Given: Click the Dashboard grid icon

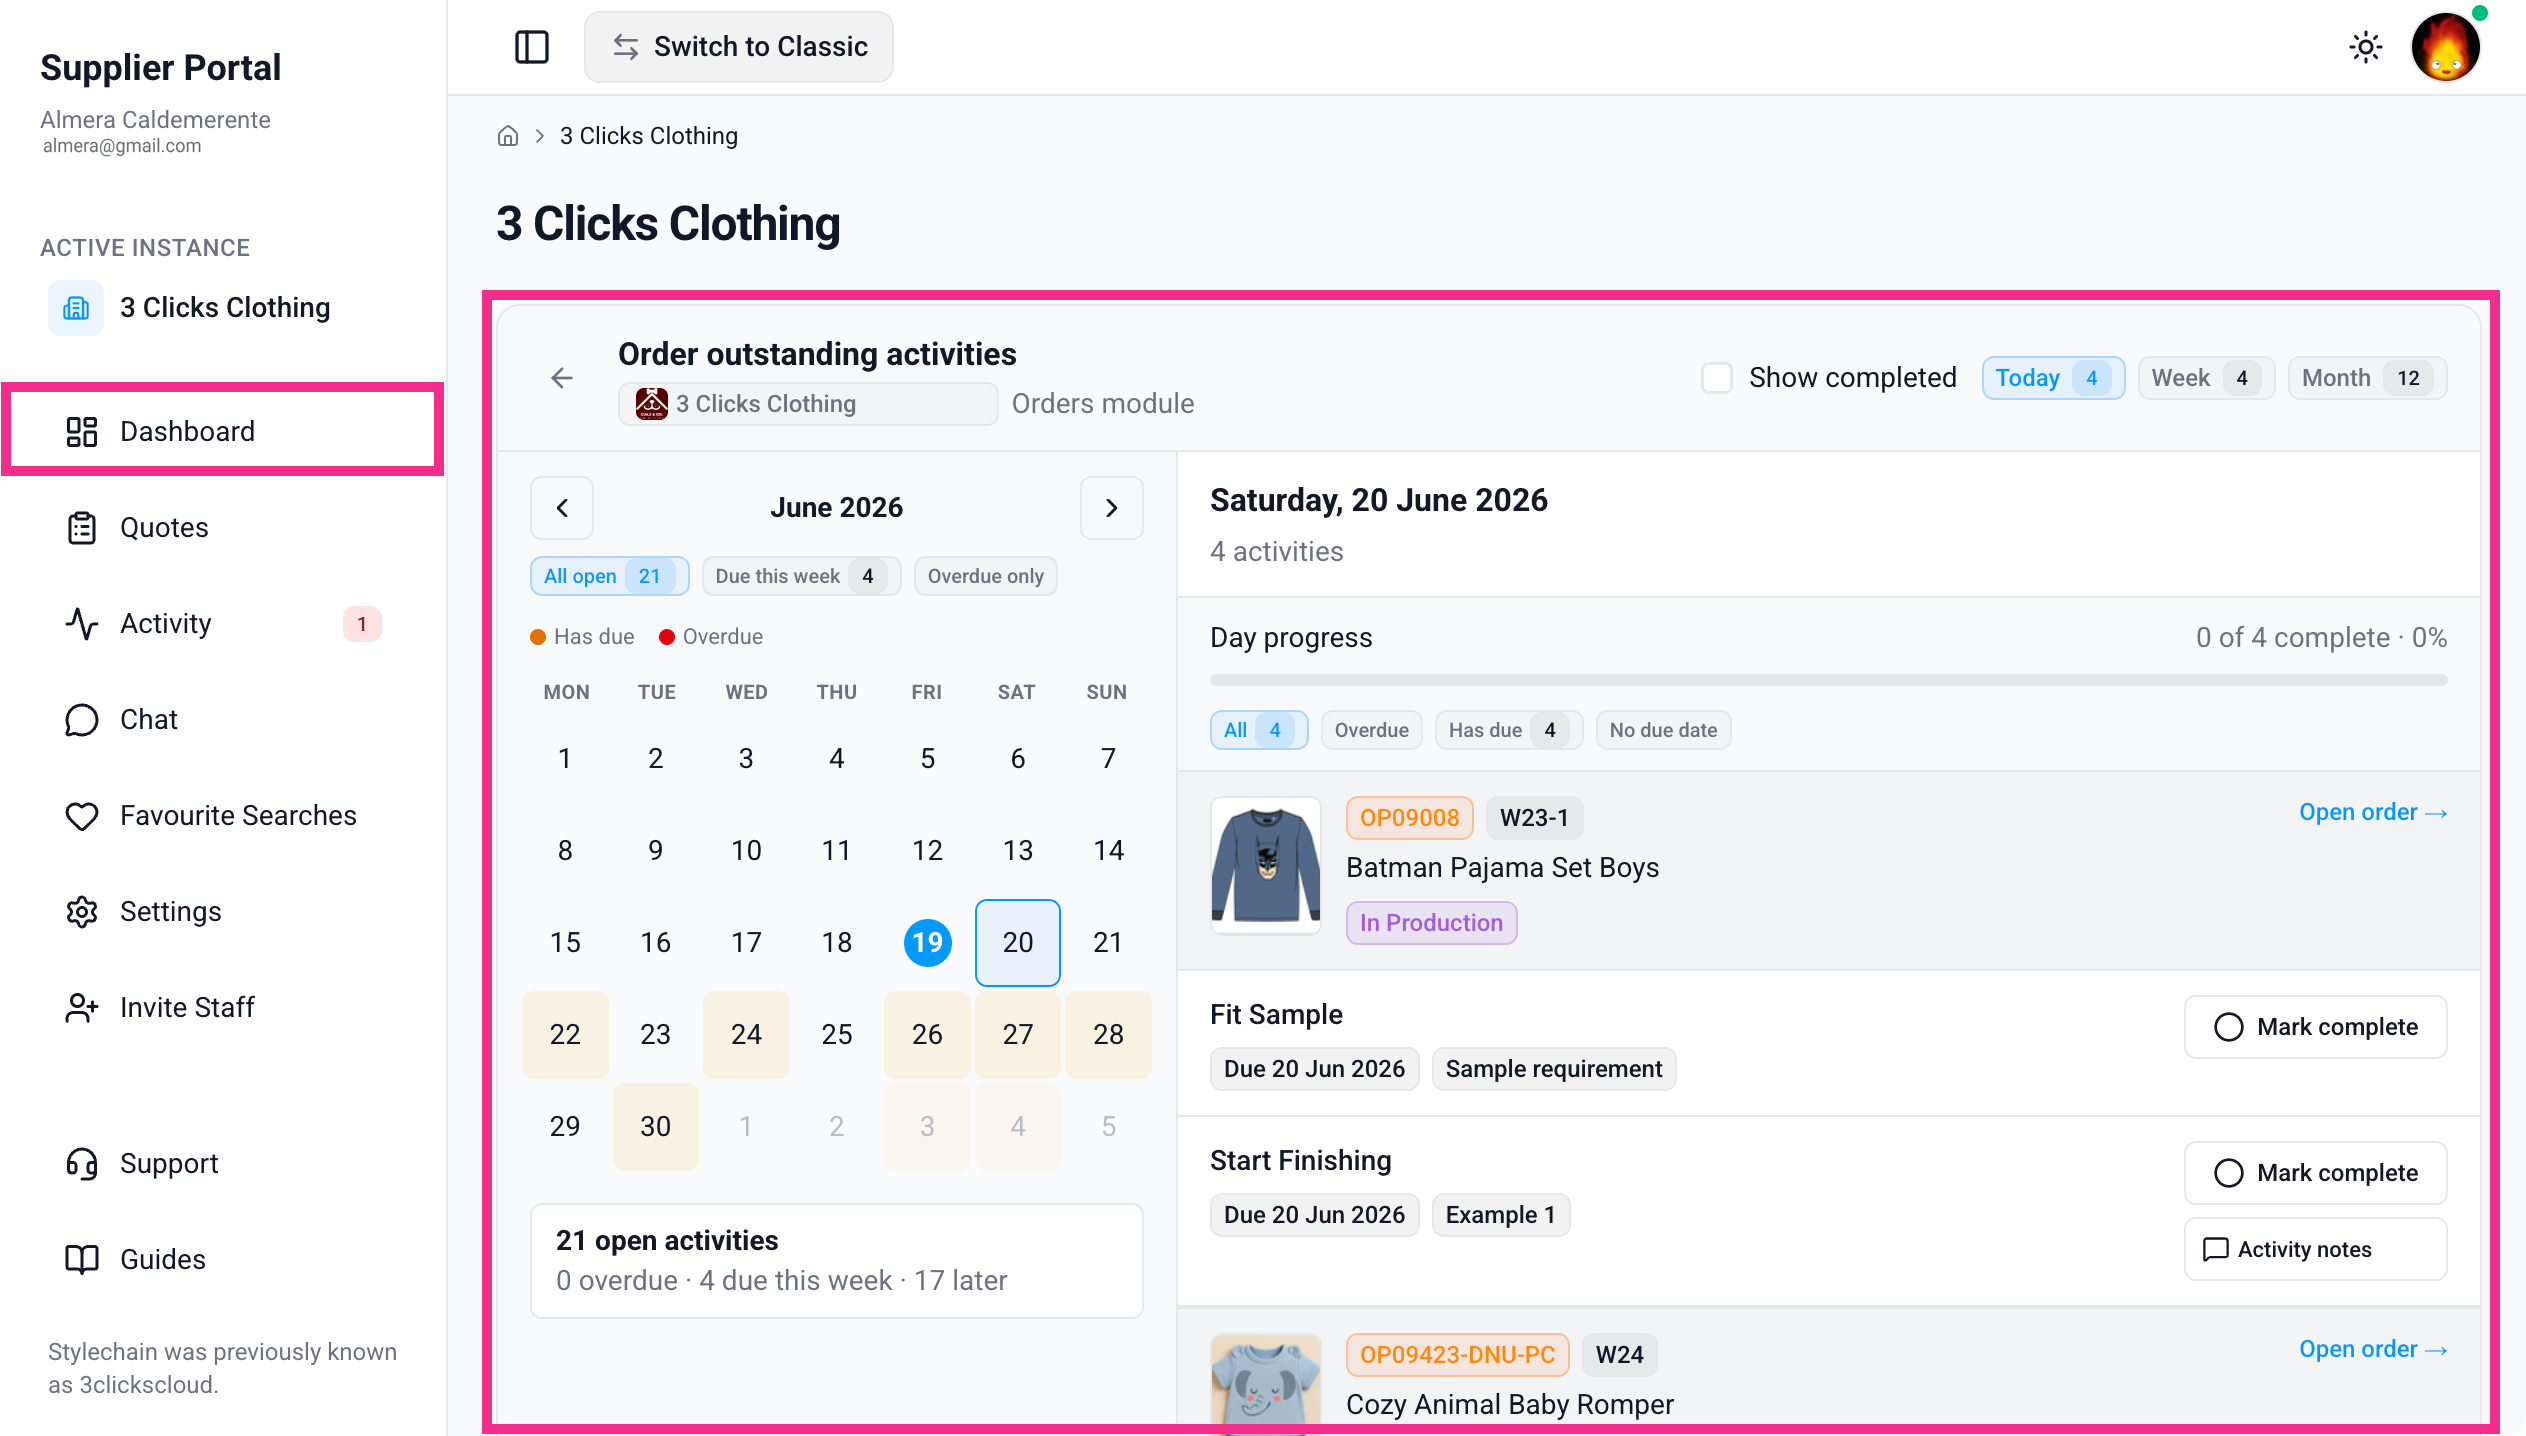Looking at the screenshot, I should pyautogui.click(x=82, y=432).
